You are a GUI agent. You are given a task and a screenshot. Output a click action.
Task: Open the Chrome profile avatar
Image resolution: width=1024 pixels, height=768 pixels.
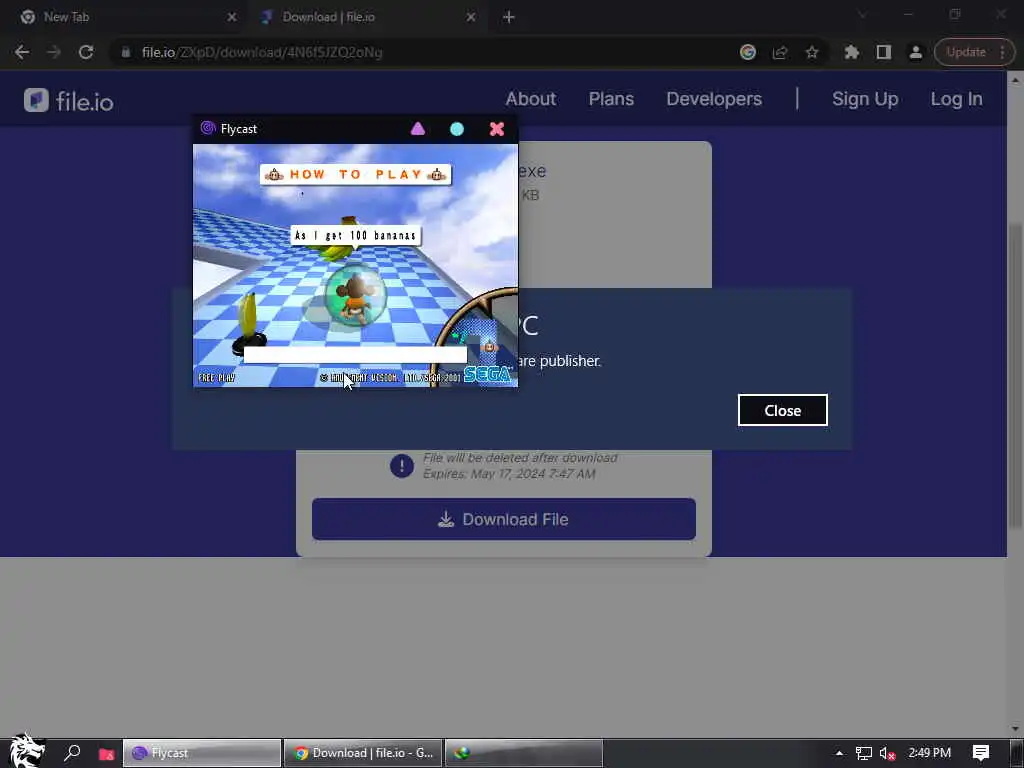click(916, 52)
